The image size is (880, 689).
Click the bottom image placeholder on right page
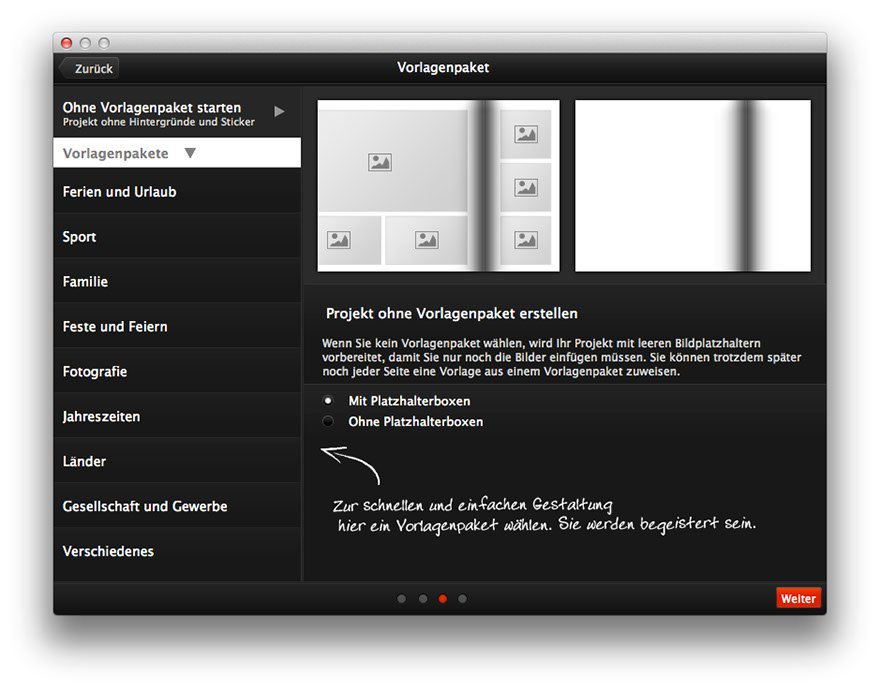(x=526, y=240)
